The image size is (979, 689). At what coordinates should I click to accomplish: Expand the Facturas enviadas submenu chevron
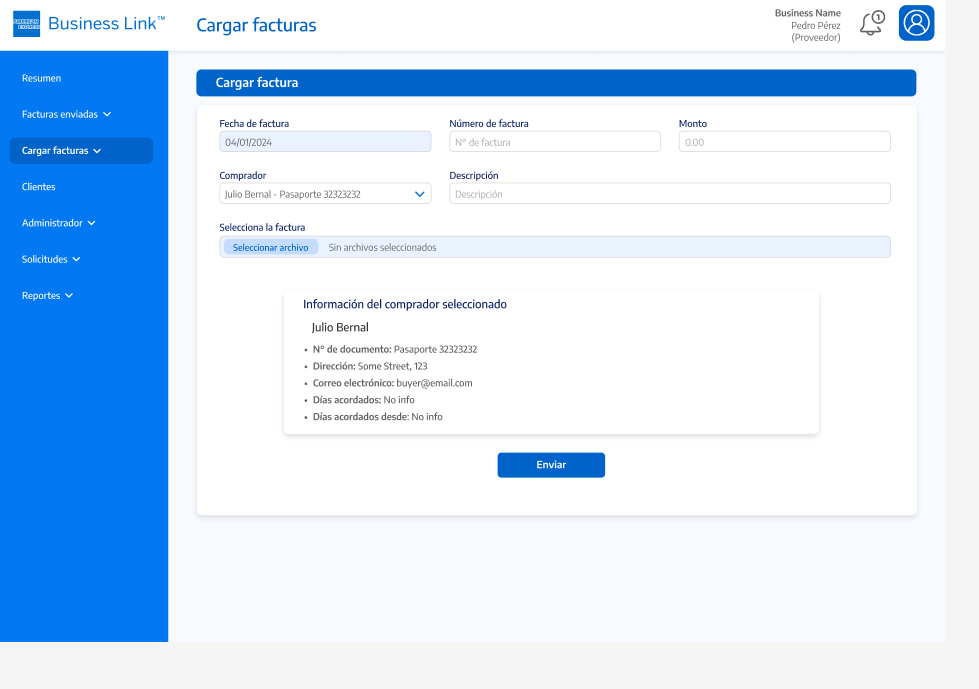(x=107, y=115)
